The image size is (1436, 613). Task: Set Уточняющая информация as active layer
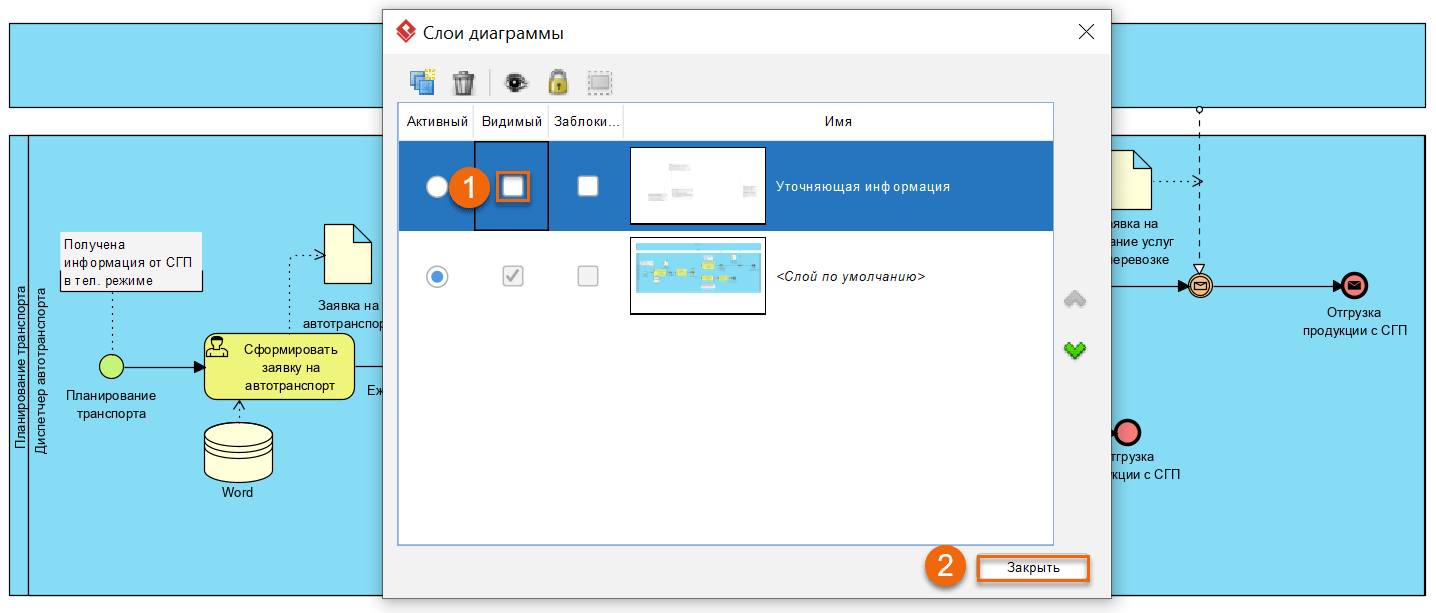coord(437,187)
